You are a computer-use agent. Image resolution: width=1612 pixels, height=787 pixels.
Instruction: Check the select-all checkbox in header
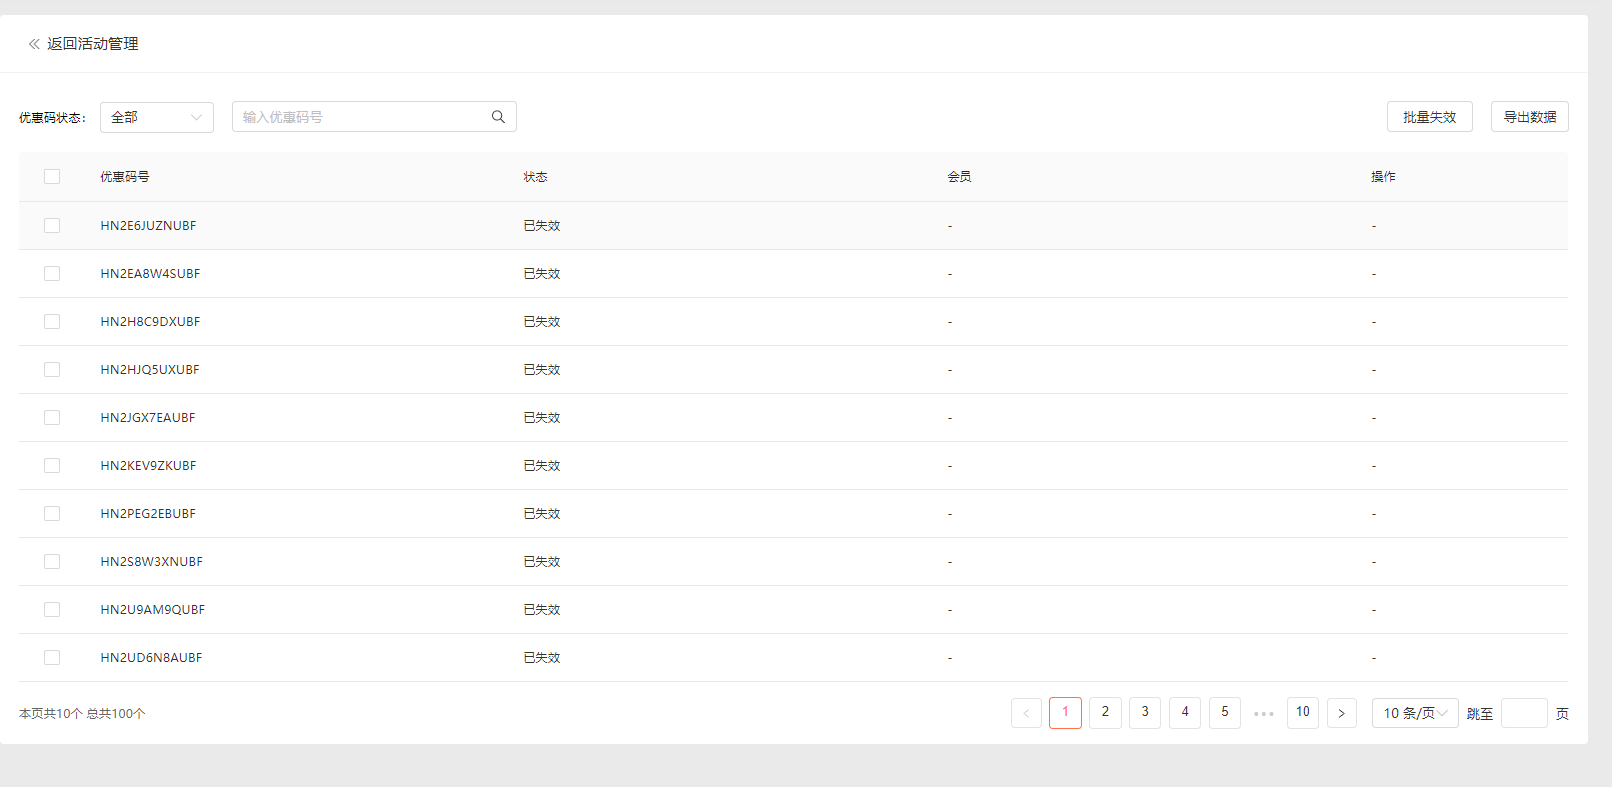(x=52, y=177)
